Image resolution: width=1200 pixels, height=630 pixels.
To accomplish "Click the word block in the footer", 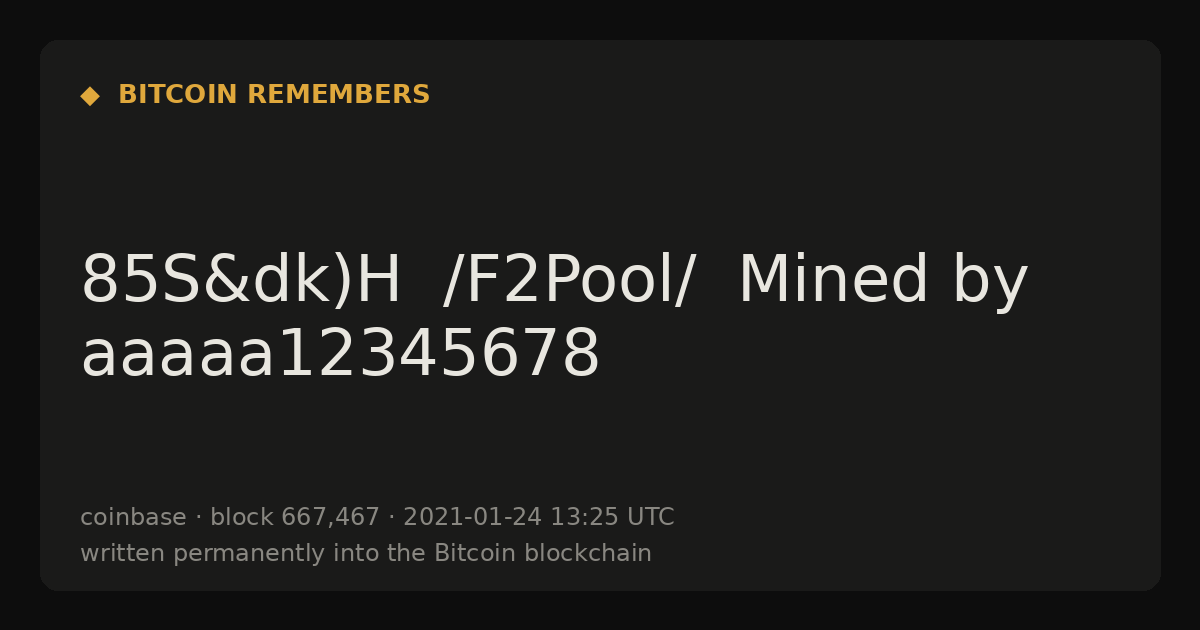I will (242, 518).
